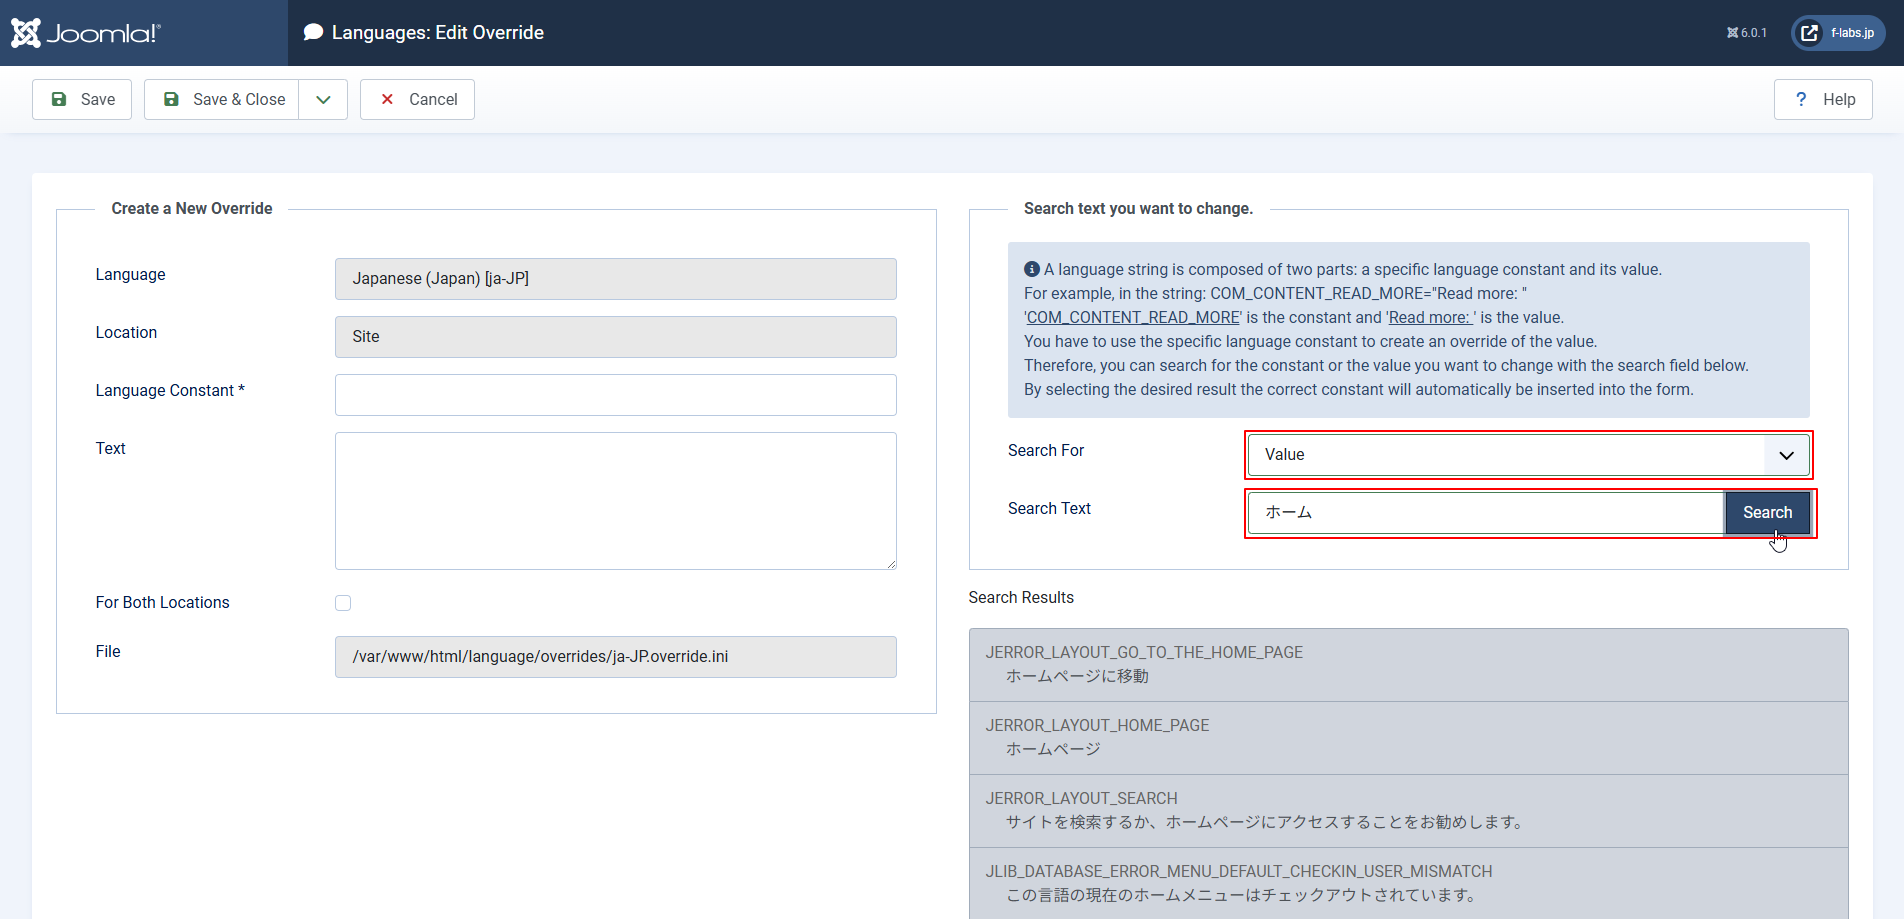Click the disk icon on Save & Close
Screen dimensions: 1904x919
[x=172, y=99]
